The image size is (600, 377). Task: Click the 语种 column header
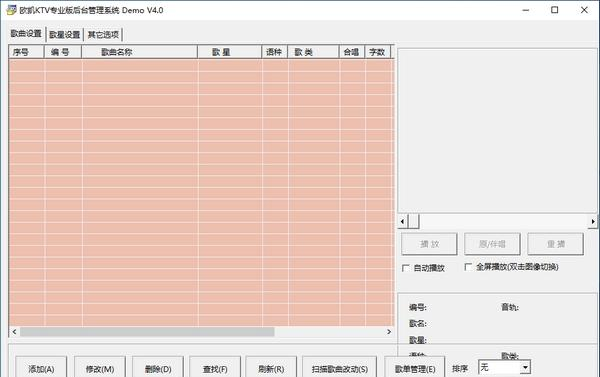pyautogui.click(x=275, y=52)
